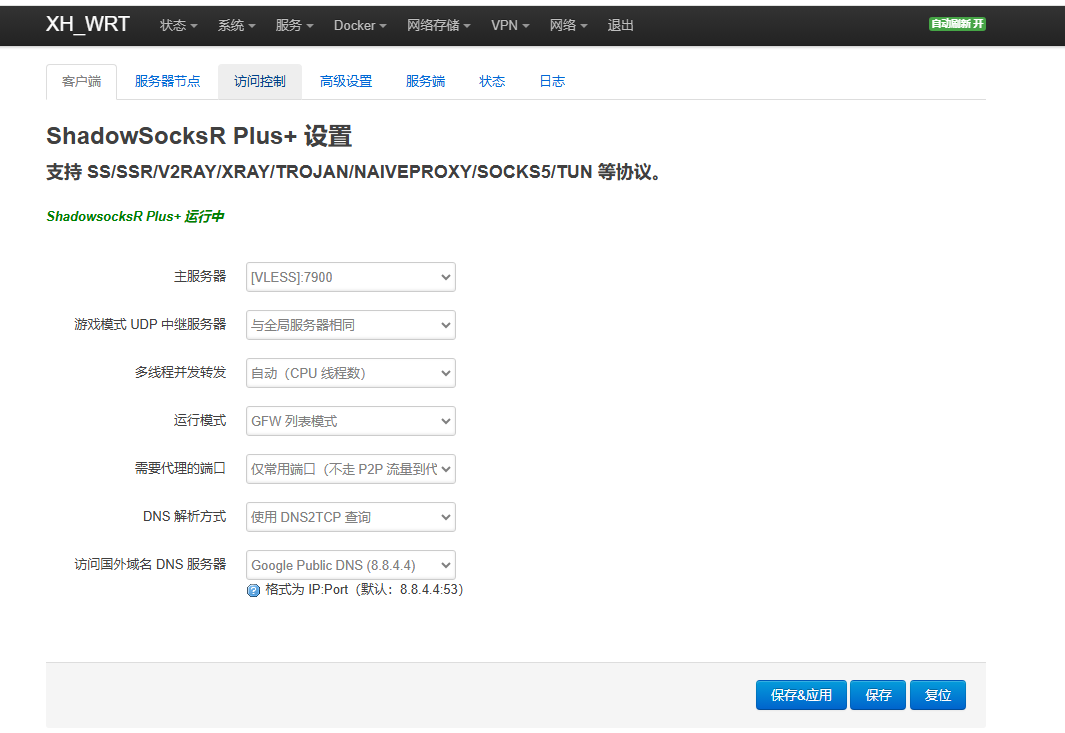Open the multithread concurrent forwarding dropdown

[350, 373]
